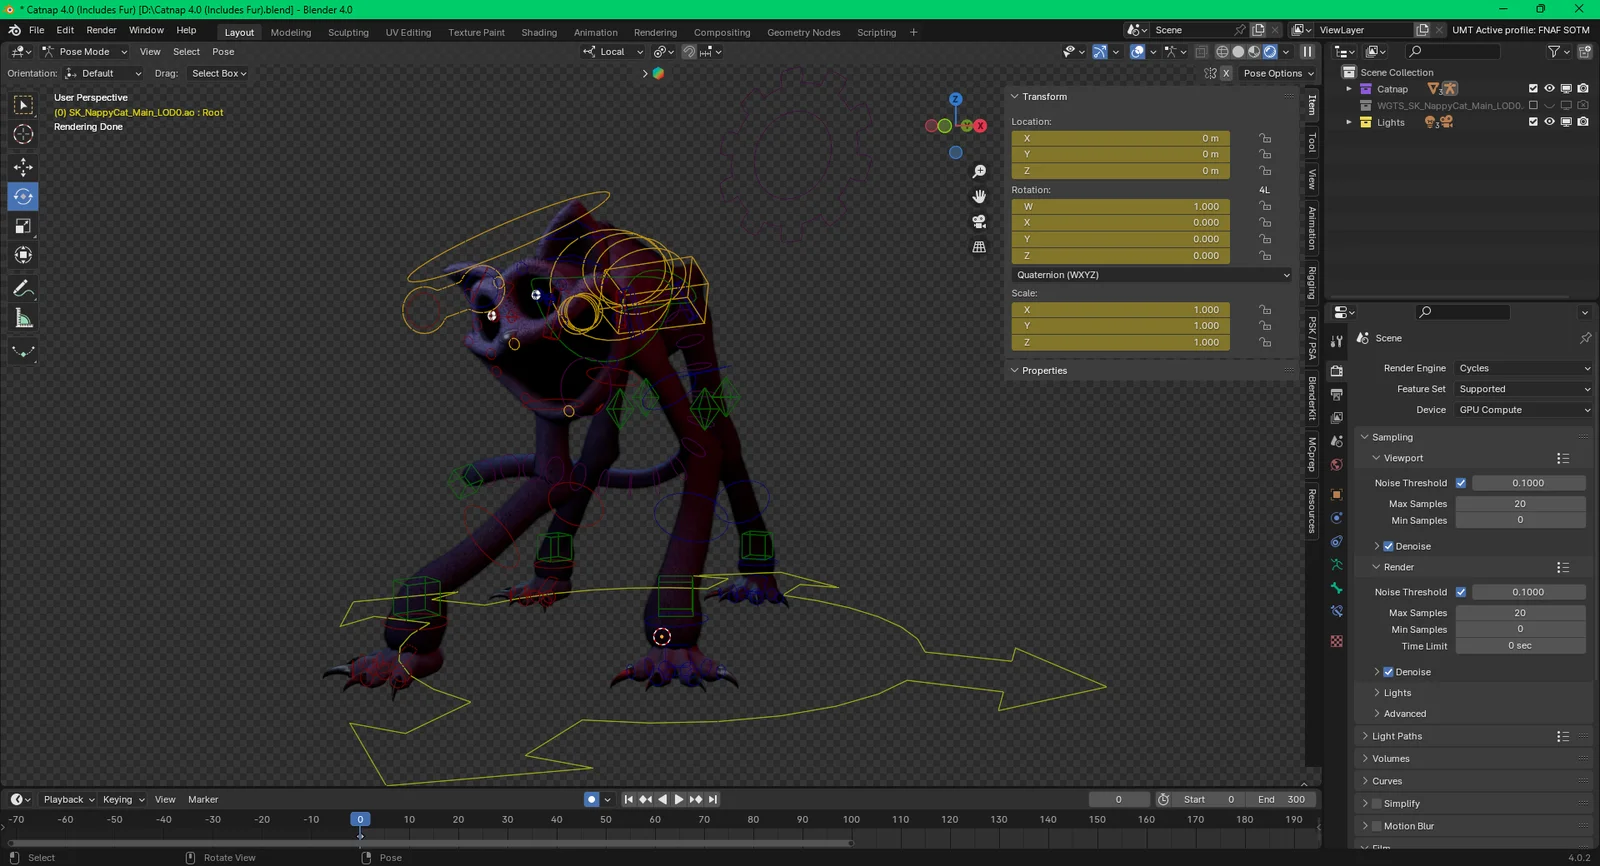Open the File menu
The height and width of the screenshot is (866, 1600).
pos(37,30)
